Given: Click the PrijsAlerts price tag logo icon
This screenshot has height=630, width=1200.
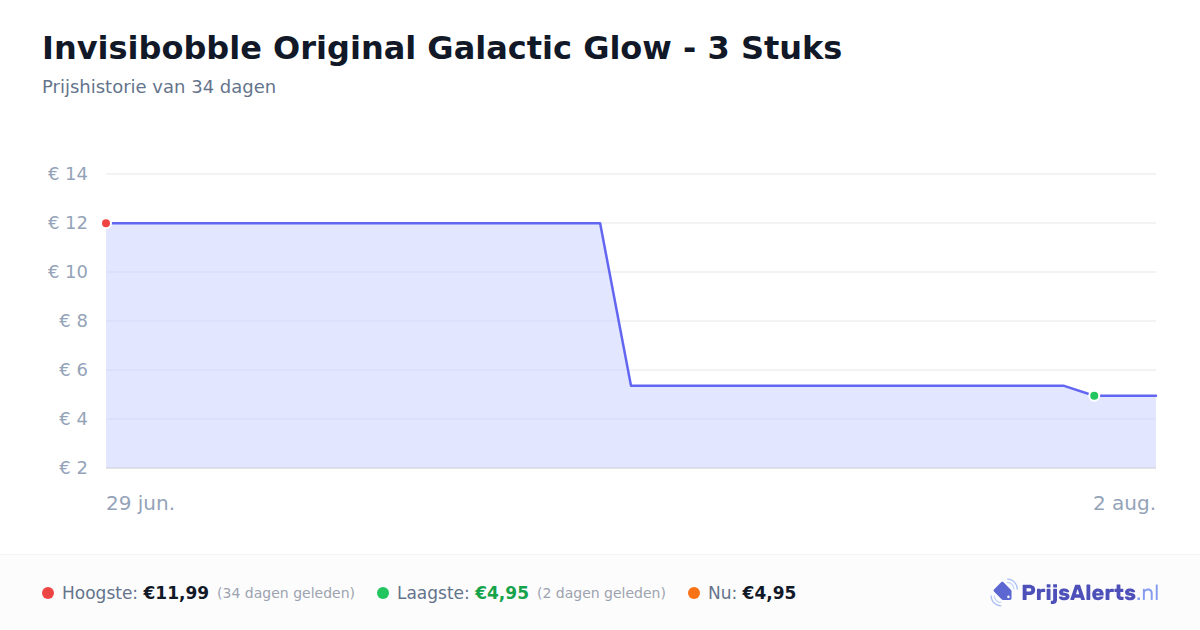Looking at the screenshot, I should tap(1003, 593).
